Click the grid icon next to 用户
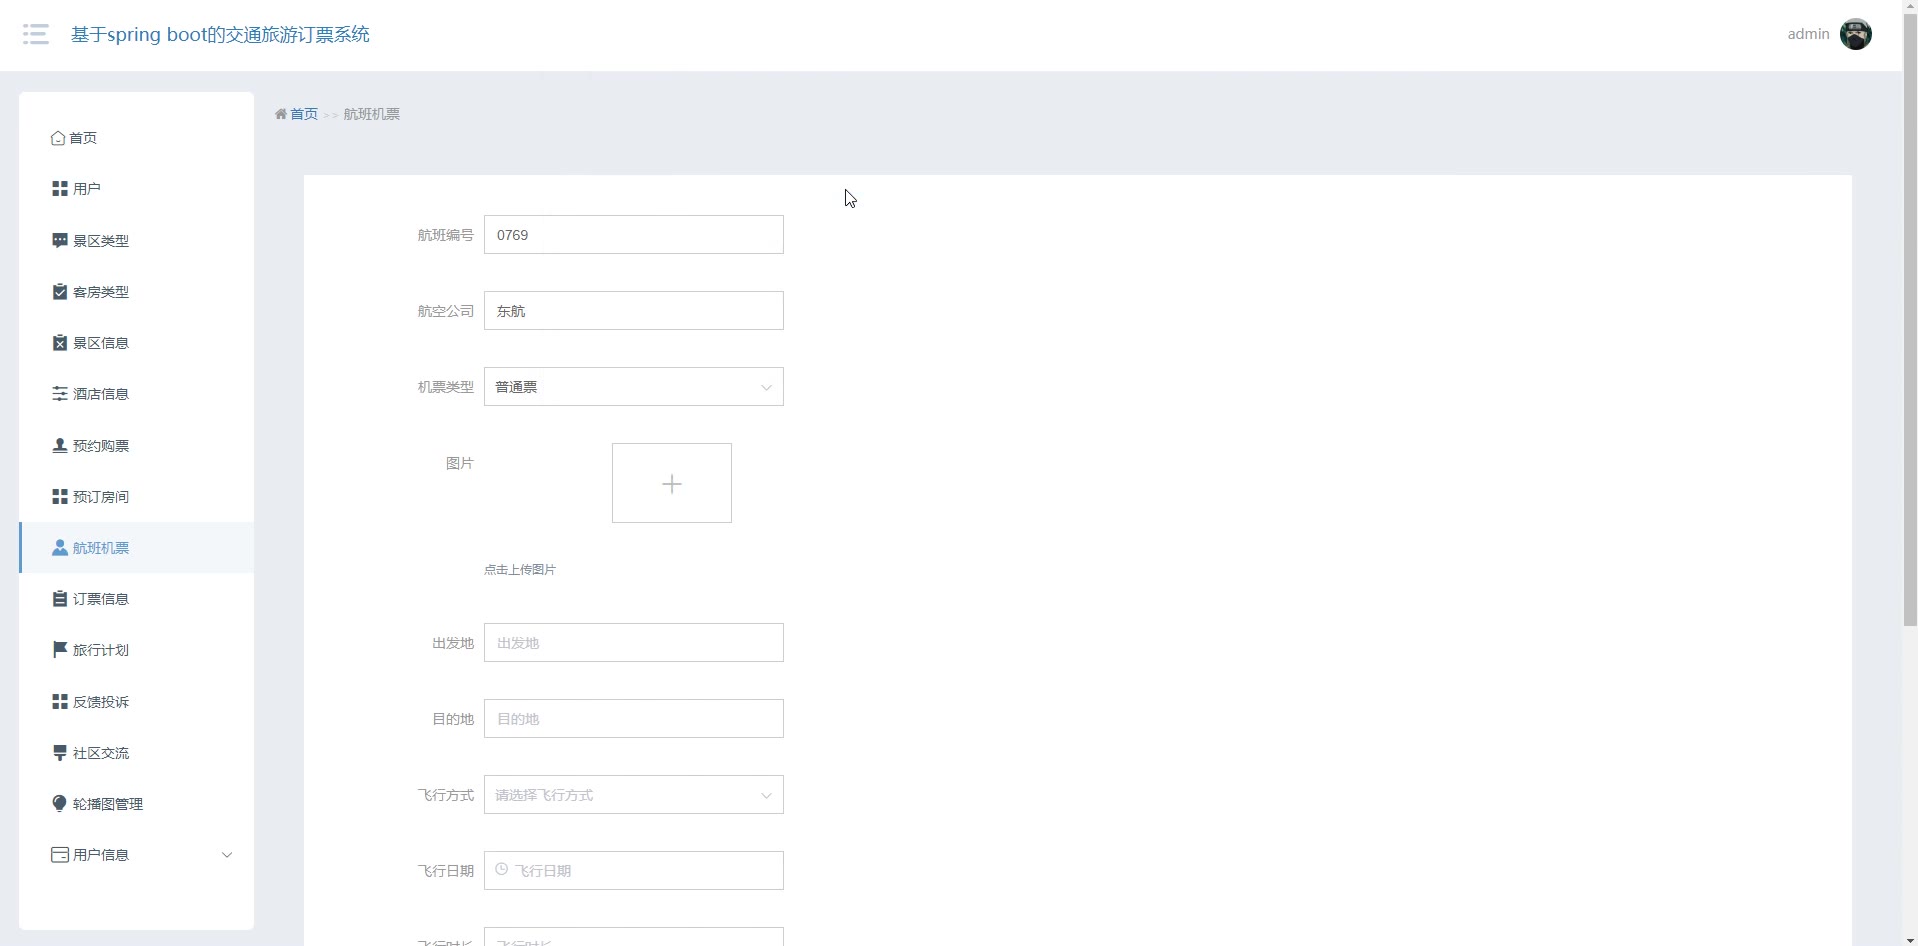The width and height of the screenshot is (1918, 946). coord(60,188)
